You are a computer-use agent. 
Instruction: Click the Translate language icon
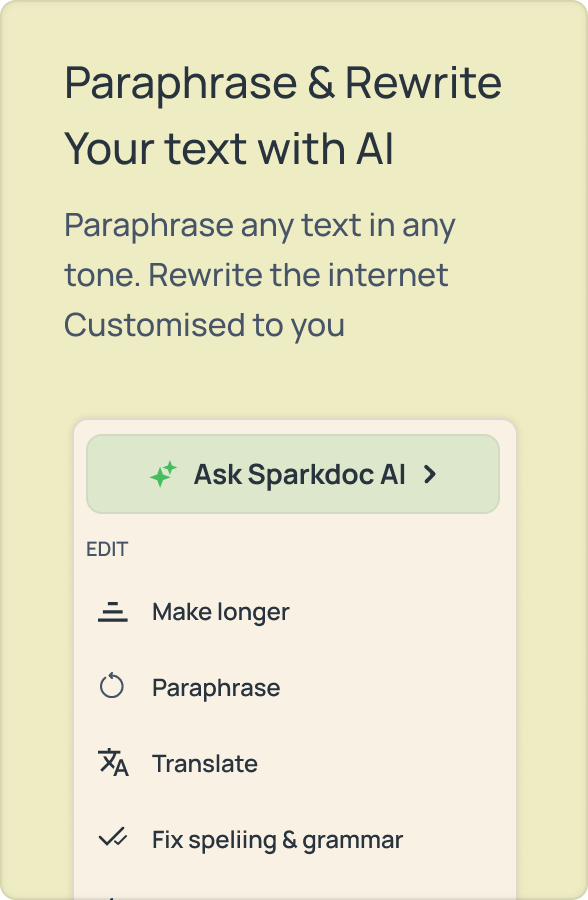113,763
